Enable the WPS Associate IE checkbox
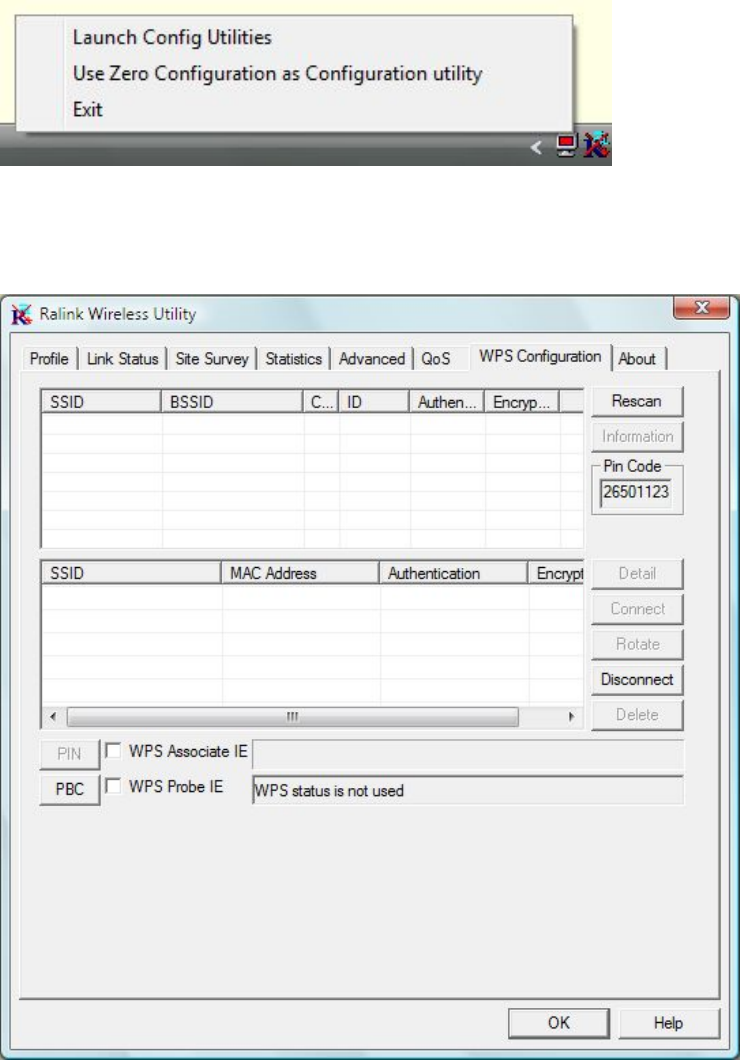This screenshot has height=1060, width=740. 113,750
